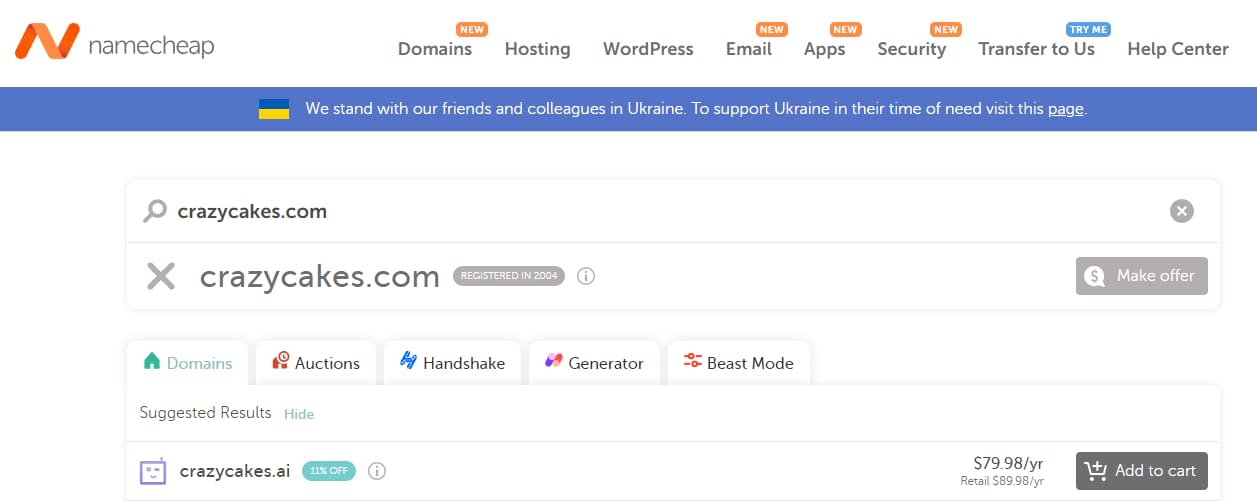Open Transfer to Us menu
Image resolution: width=1257 pixels, height=501 pixels.
1036,49
